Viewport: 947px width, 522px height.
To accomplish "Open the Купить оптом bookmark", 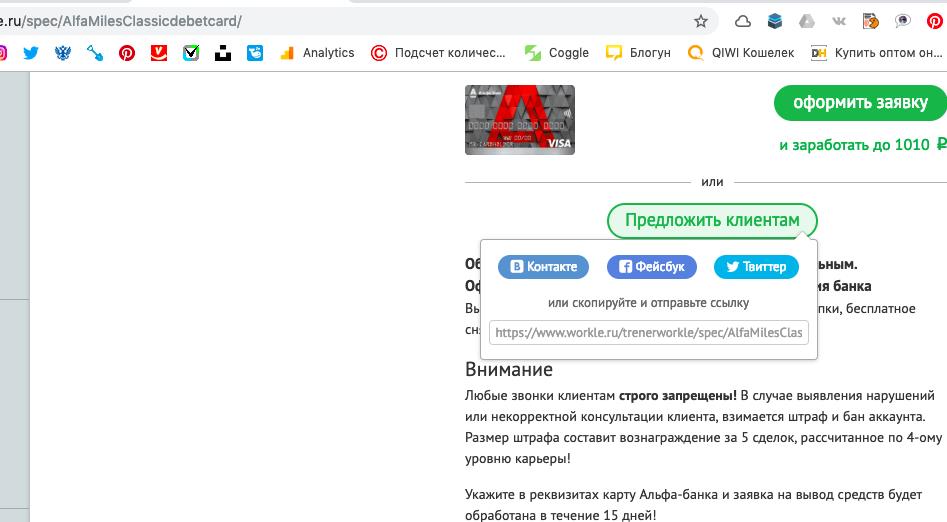I will point(877,53).
